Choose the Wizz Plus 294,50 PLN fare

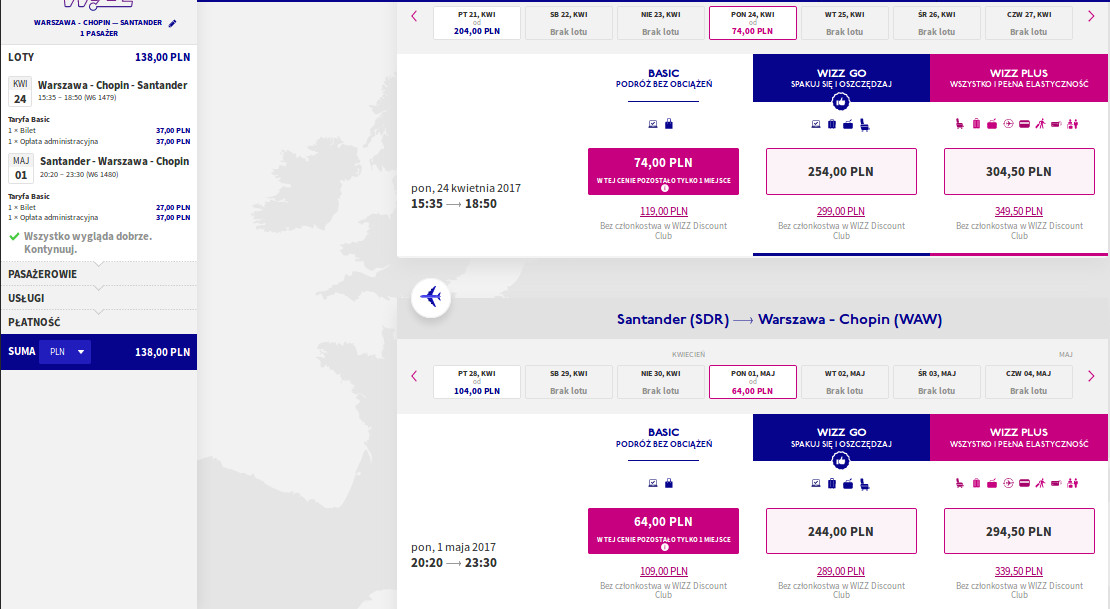(x=1019, y=531)
